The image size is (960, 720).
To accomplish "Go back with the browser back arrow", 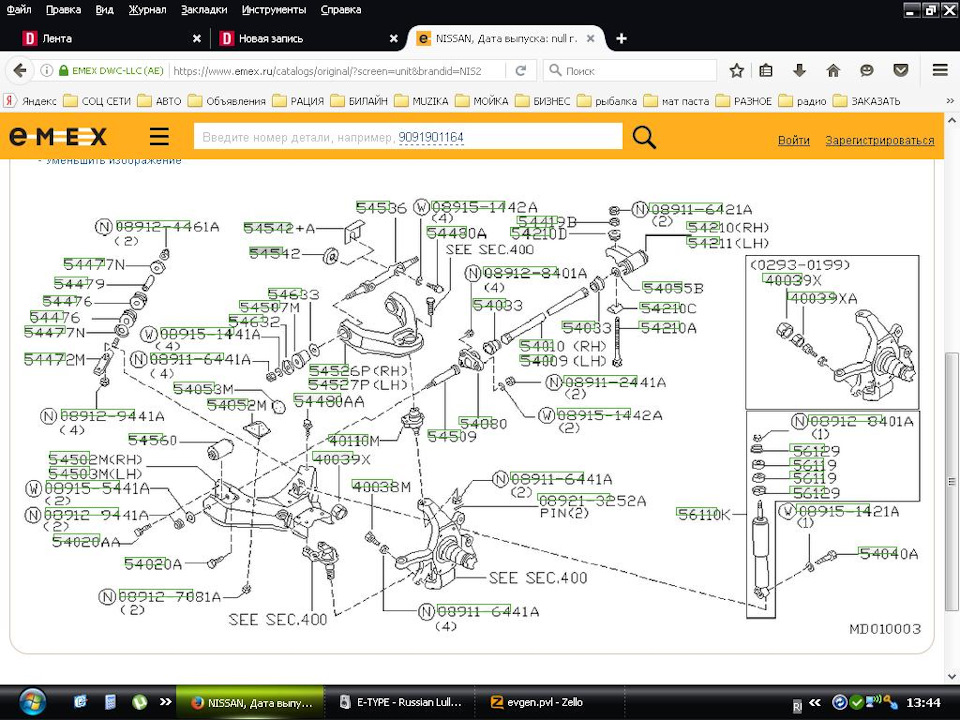I will click(x=20, y=70).
